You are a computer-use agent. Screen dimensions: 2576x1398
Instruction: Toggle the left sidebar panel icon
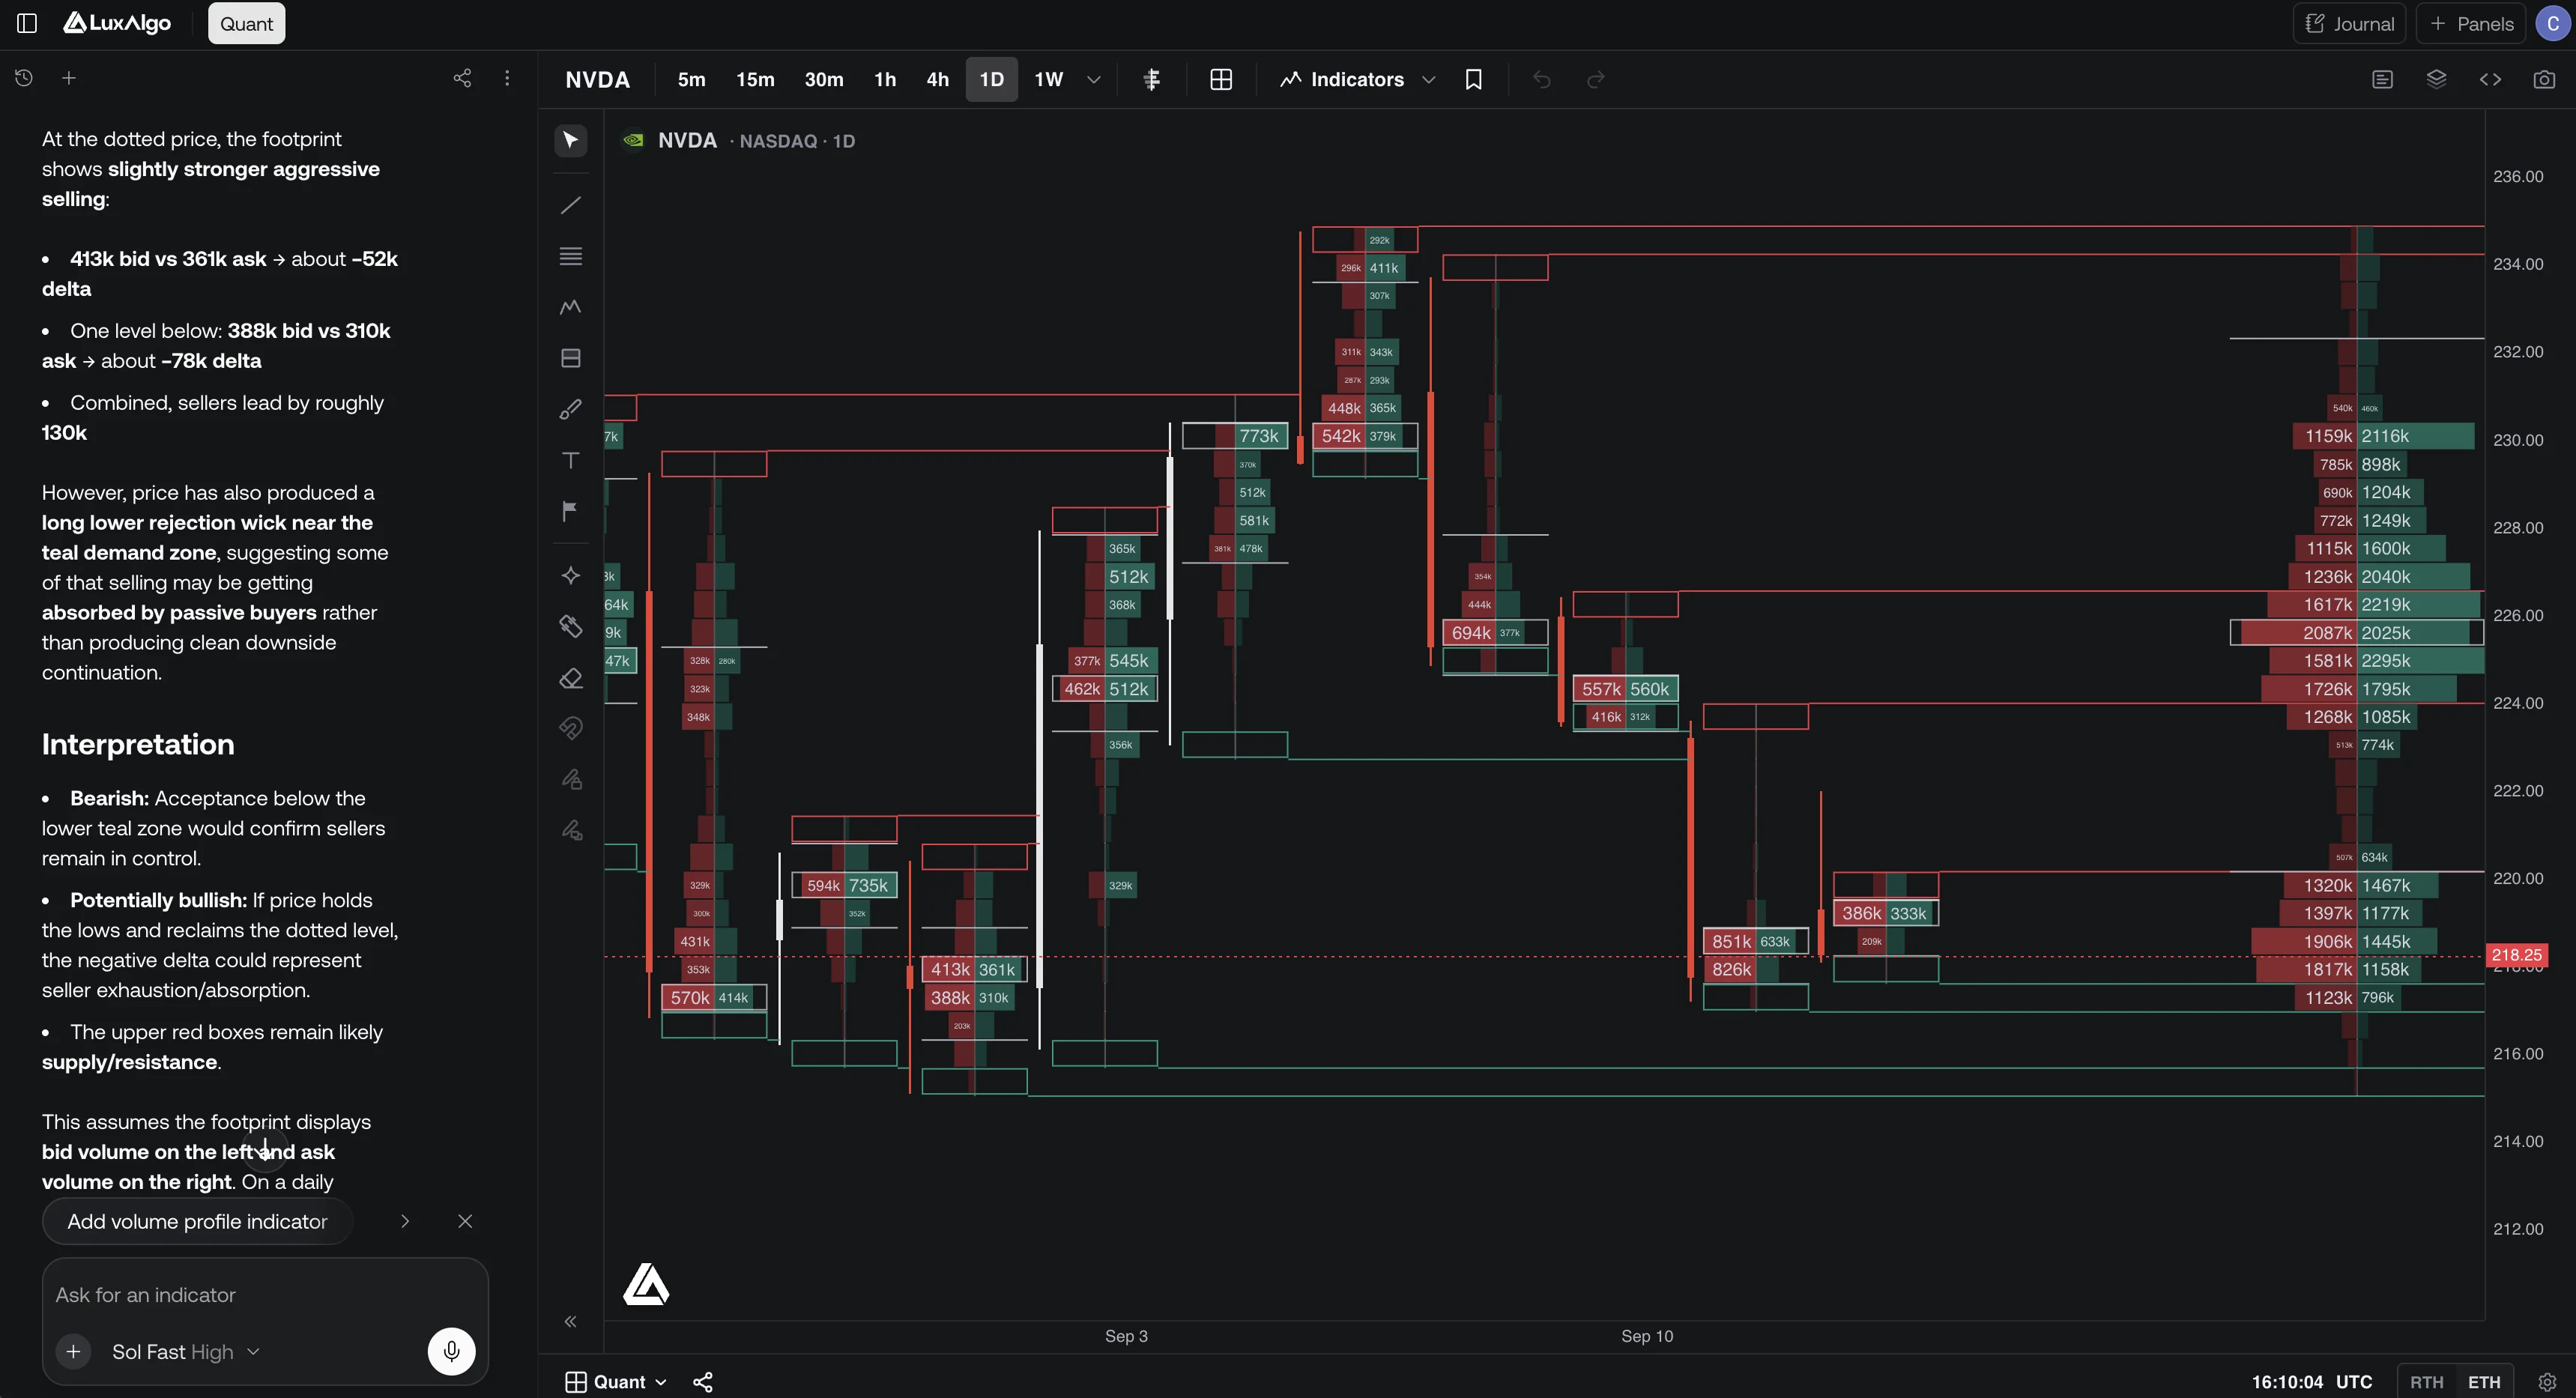(x=27, y=23)
